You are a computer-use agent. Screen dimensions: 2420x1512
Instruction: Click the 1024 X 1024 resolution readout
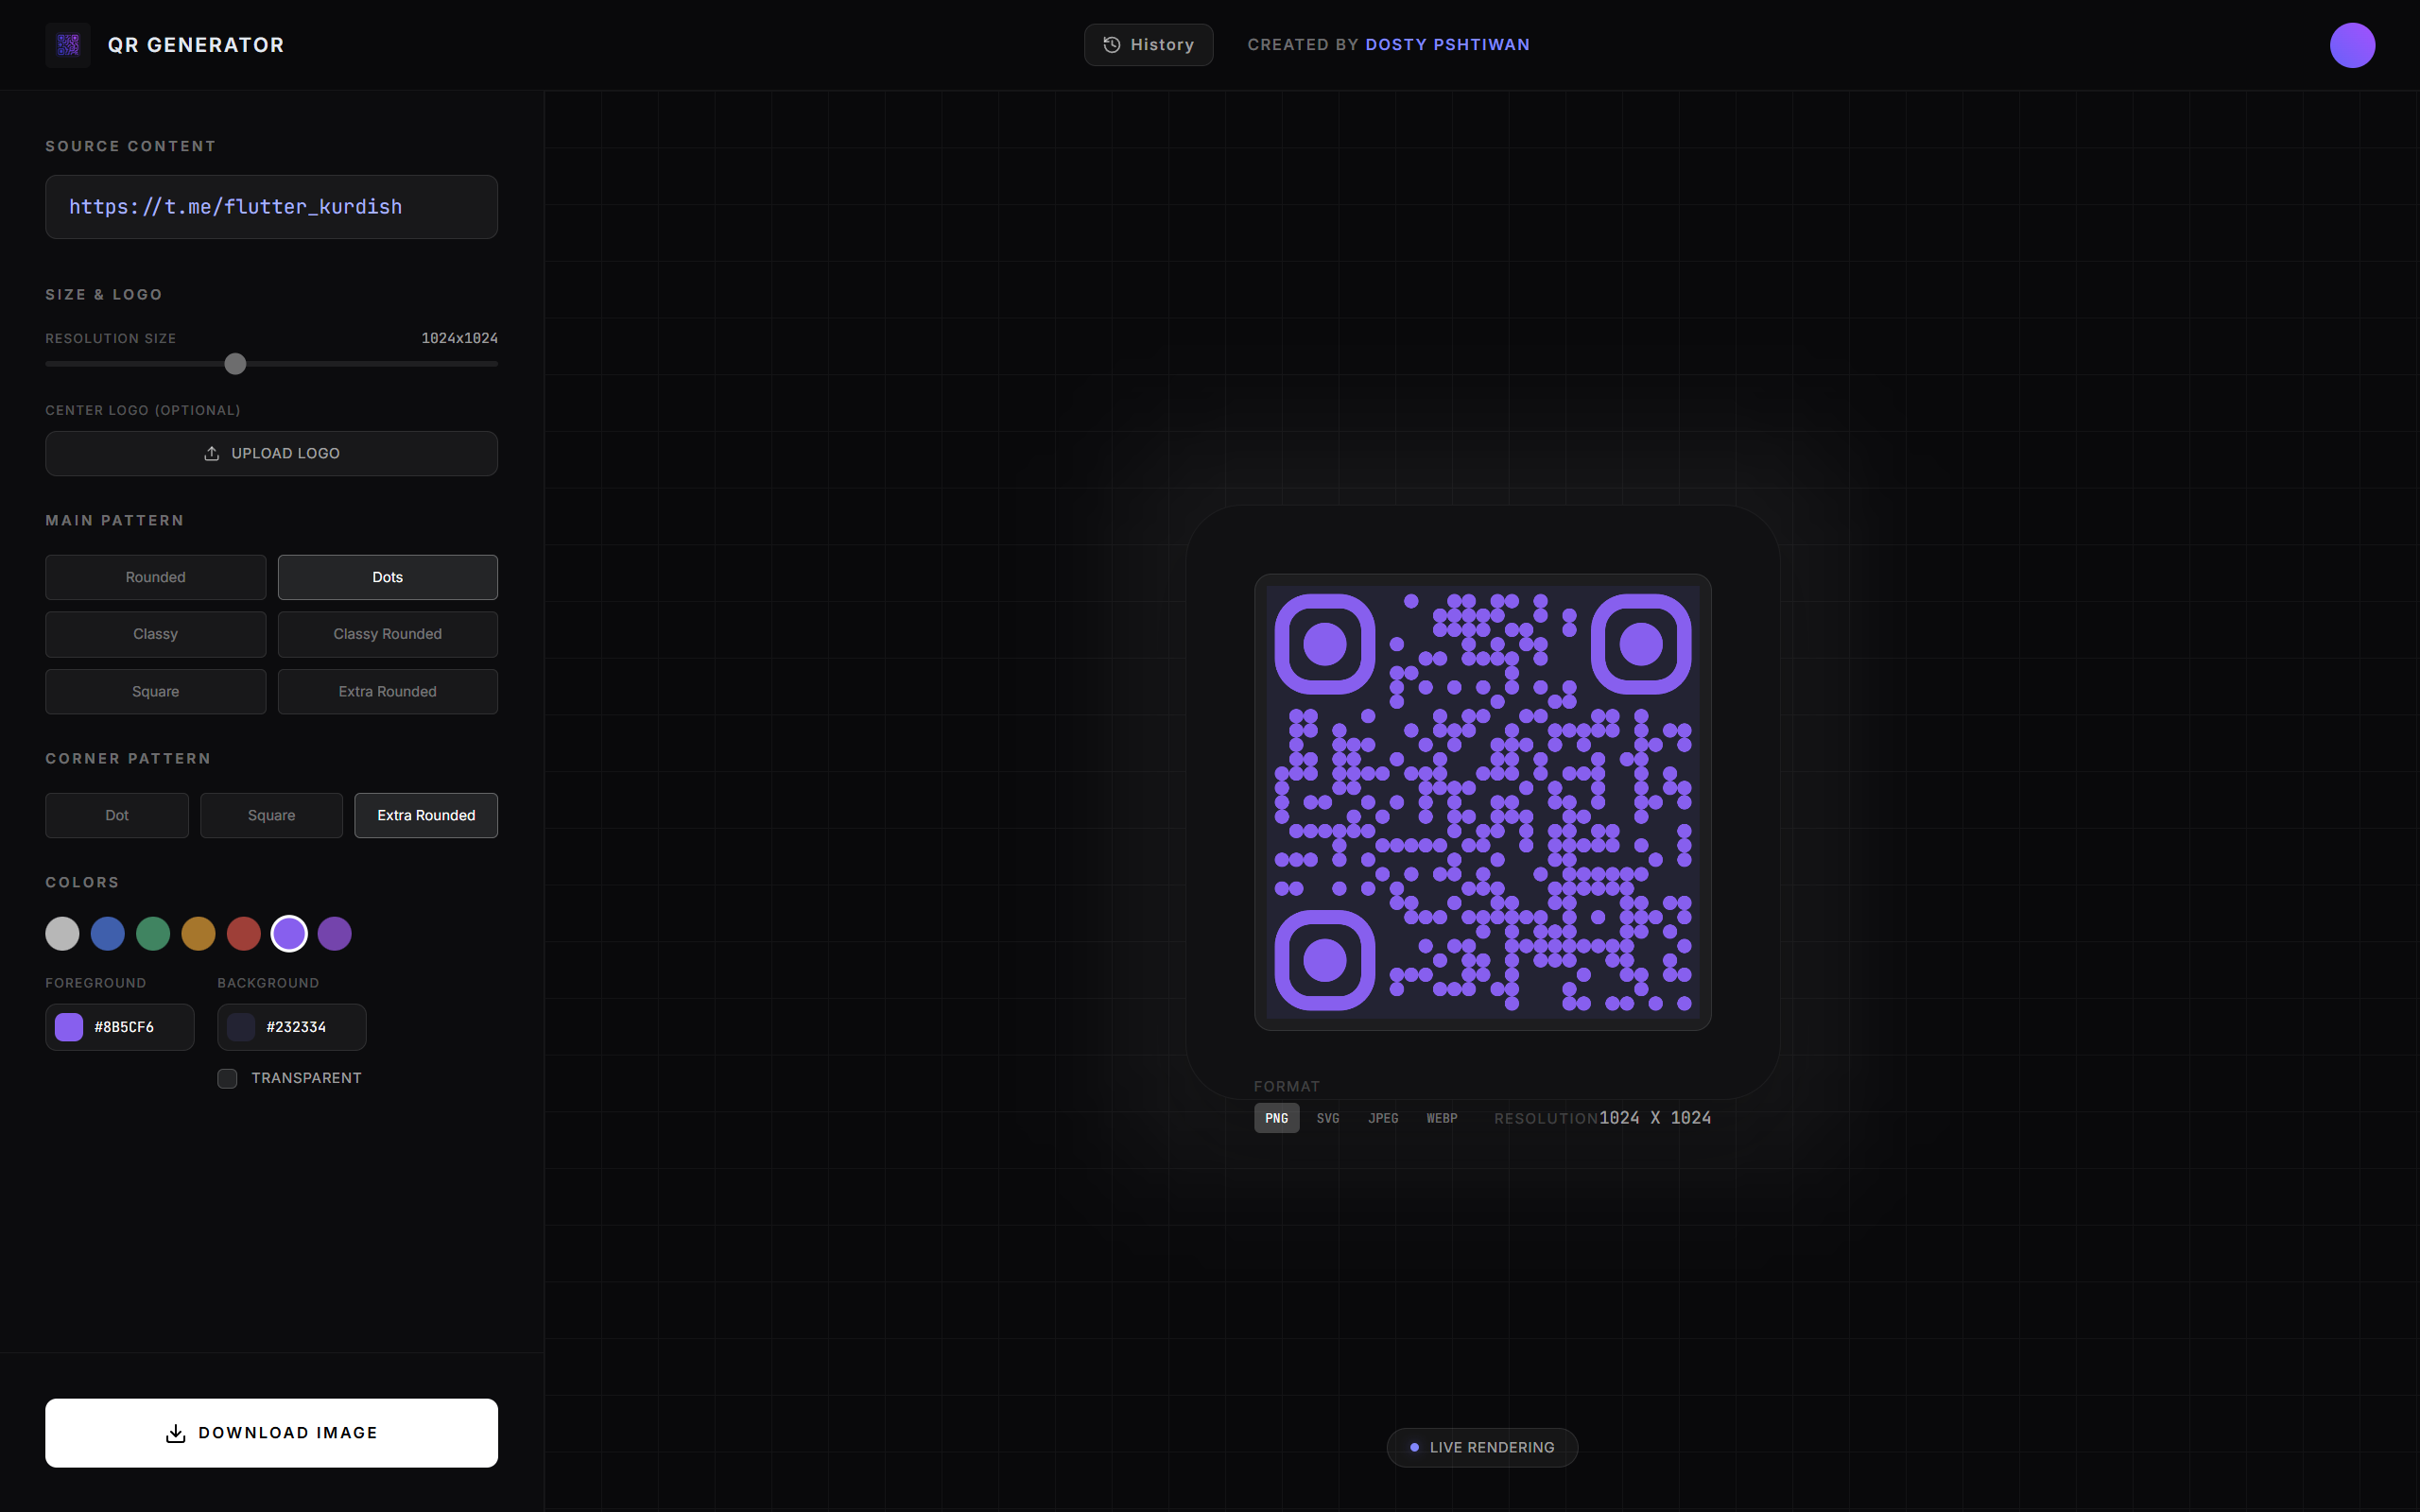pos(1655,1118)
